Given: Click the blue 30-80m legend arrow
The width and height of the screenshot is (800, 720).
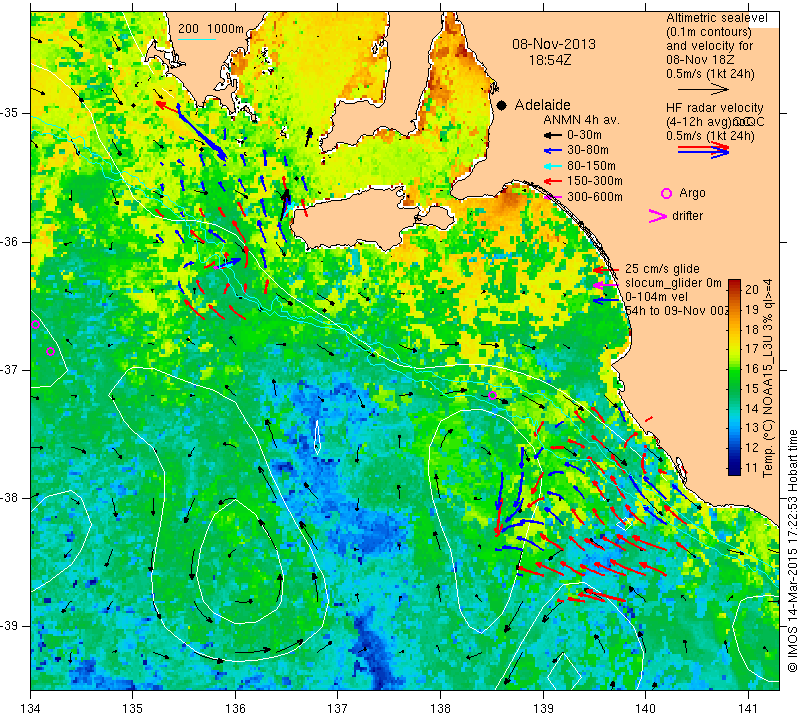Looking at the screenshot, I should tap(552, 151).
